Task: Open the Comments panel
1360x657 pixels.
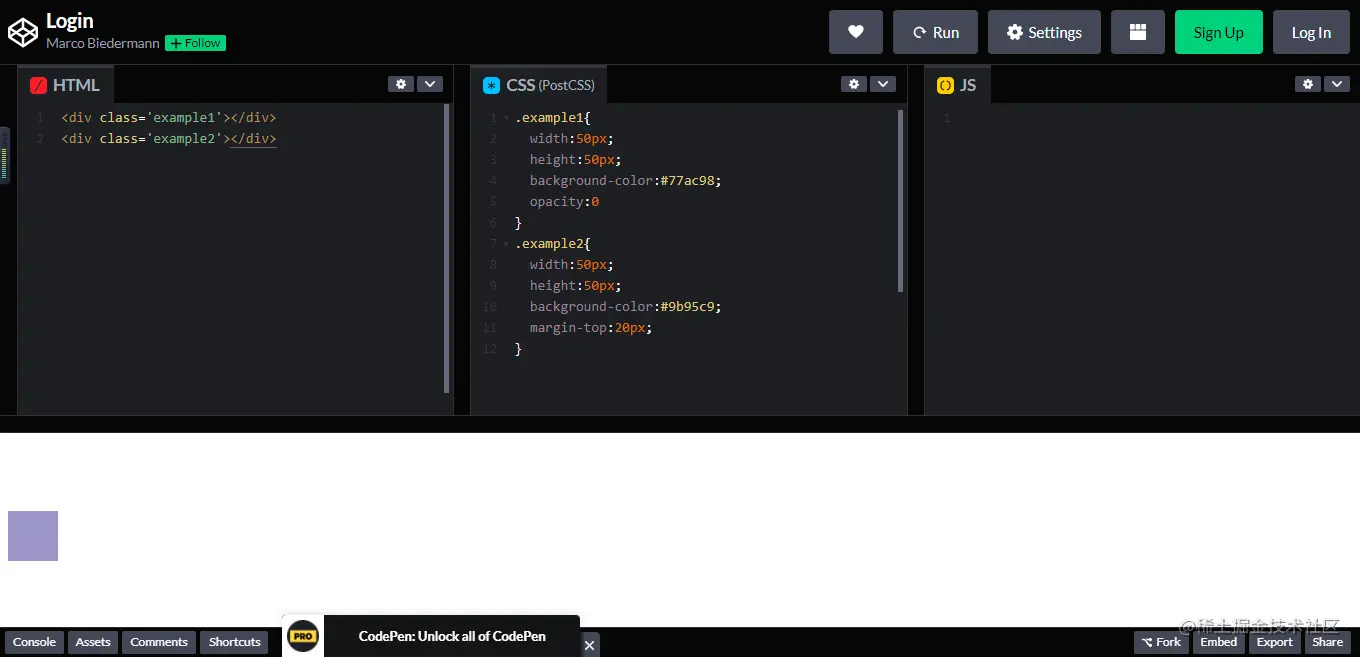Action: (x=159, y=642)
